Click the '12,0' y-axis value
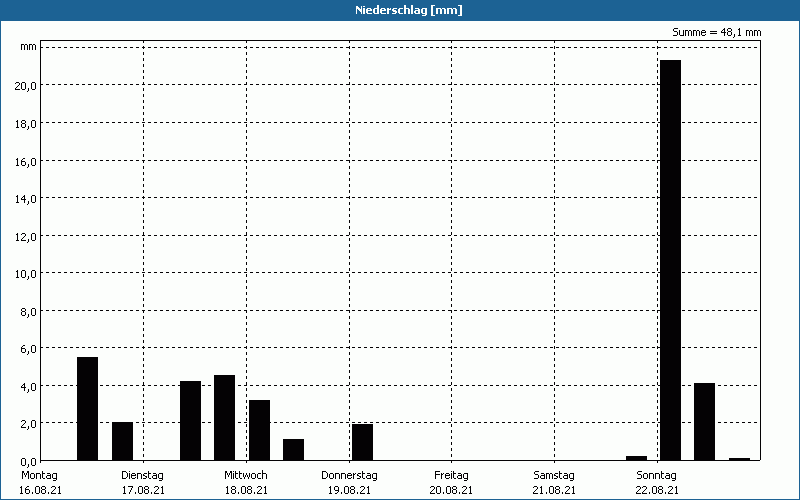Image resolution: width=800 pixels, height=500 pixels. coord(26,236)
